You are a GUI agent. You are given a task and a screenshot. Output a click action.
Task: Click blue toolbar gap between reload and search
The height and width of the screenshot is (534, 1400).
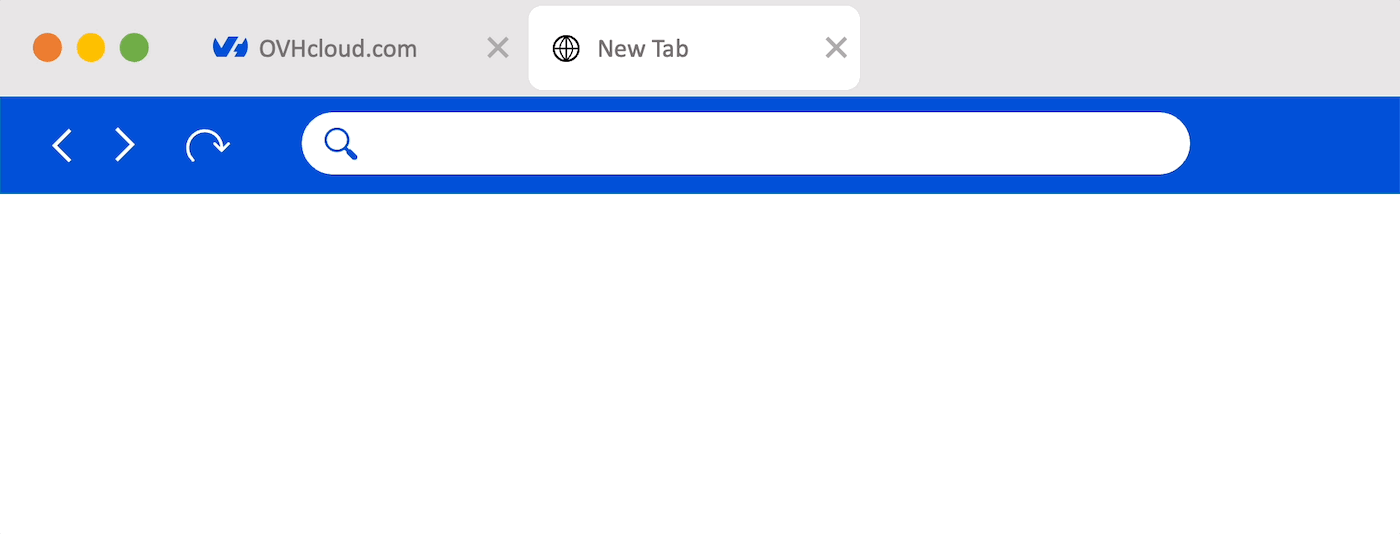267,145
